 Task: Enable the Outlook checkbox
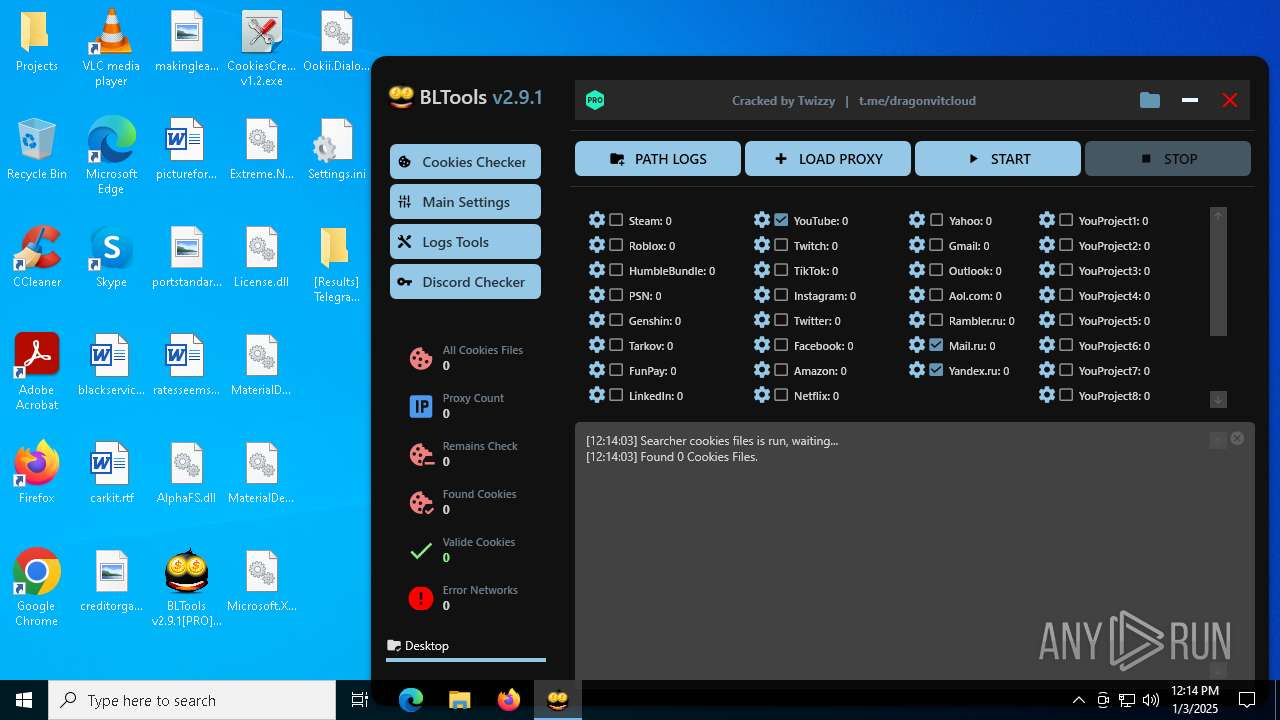pyautogui.click(x=936, y=270)
